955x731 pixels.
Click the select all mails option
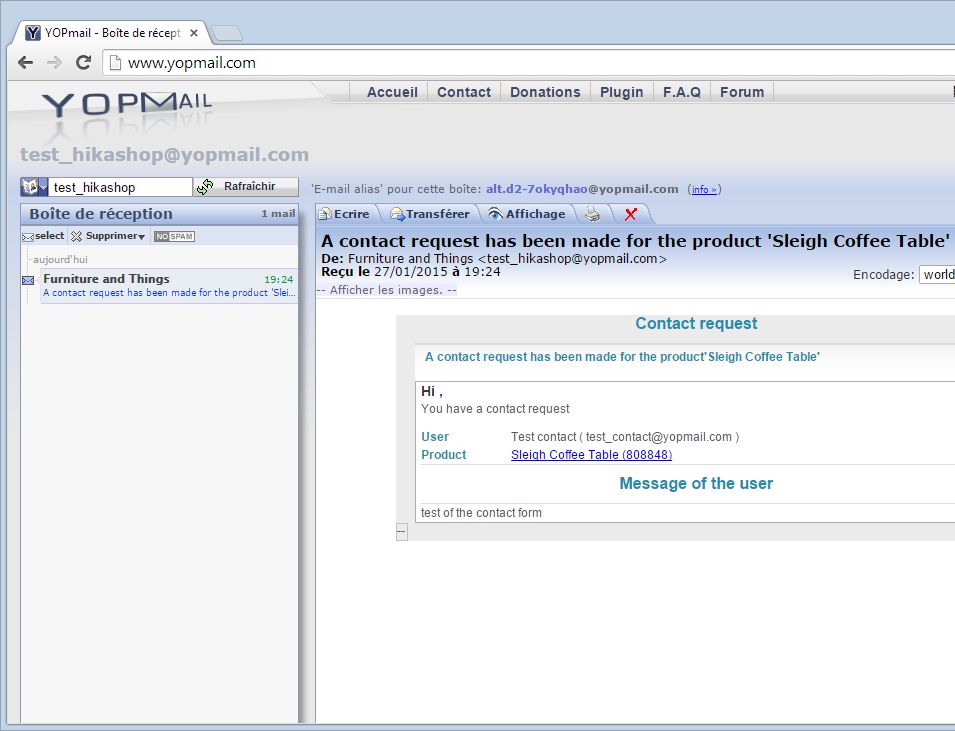[43, 236]
